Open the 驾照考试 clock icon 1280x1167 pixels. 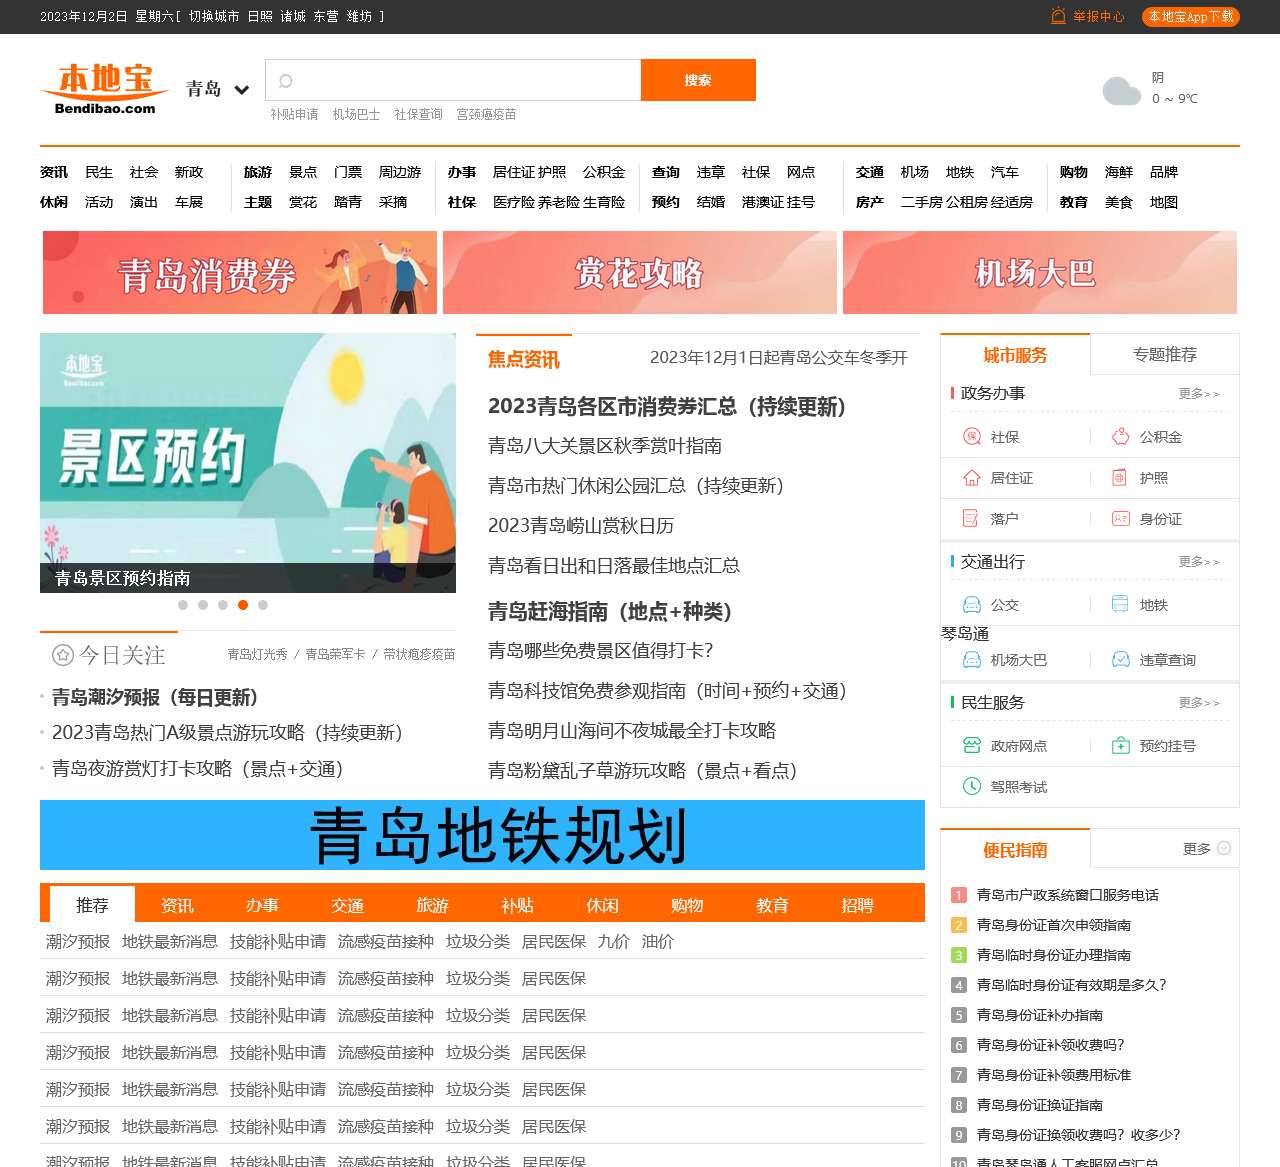pyautogui.click(x=971, y=787)
